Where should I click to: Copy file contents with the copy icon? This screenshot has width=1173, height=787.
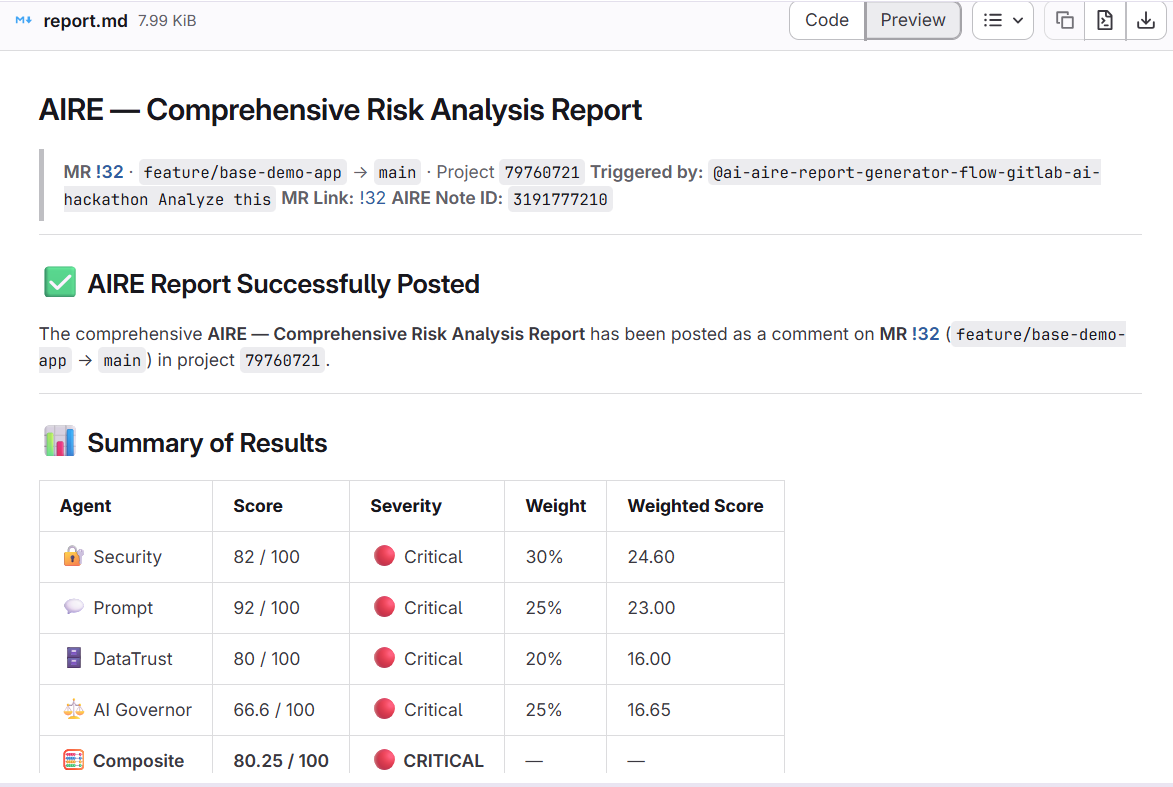point(1065,20)
